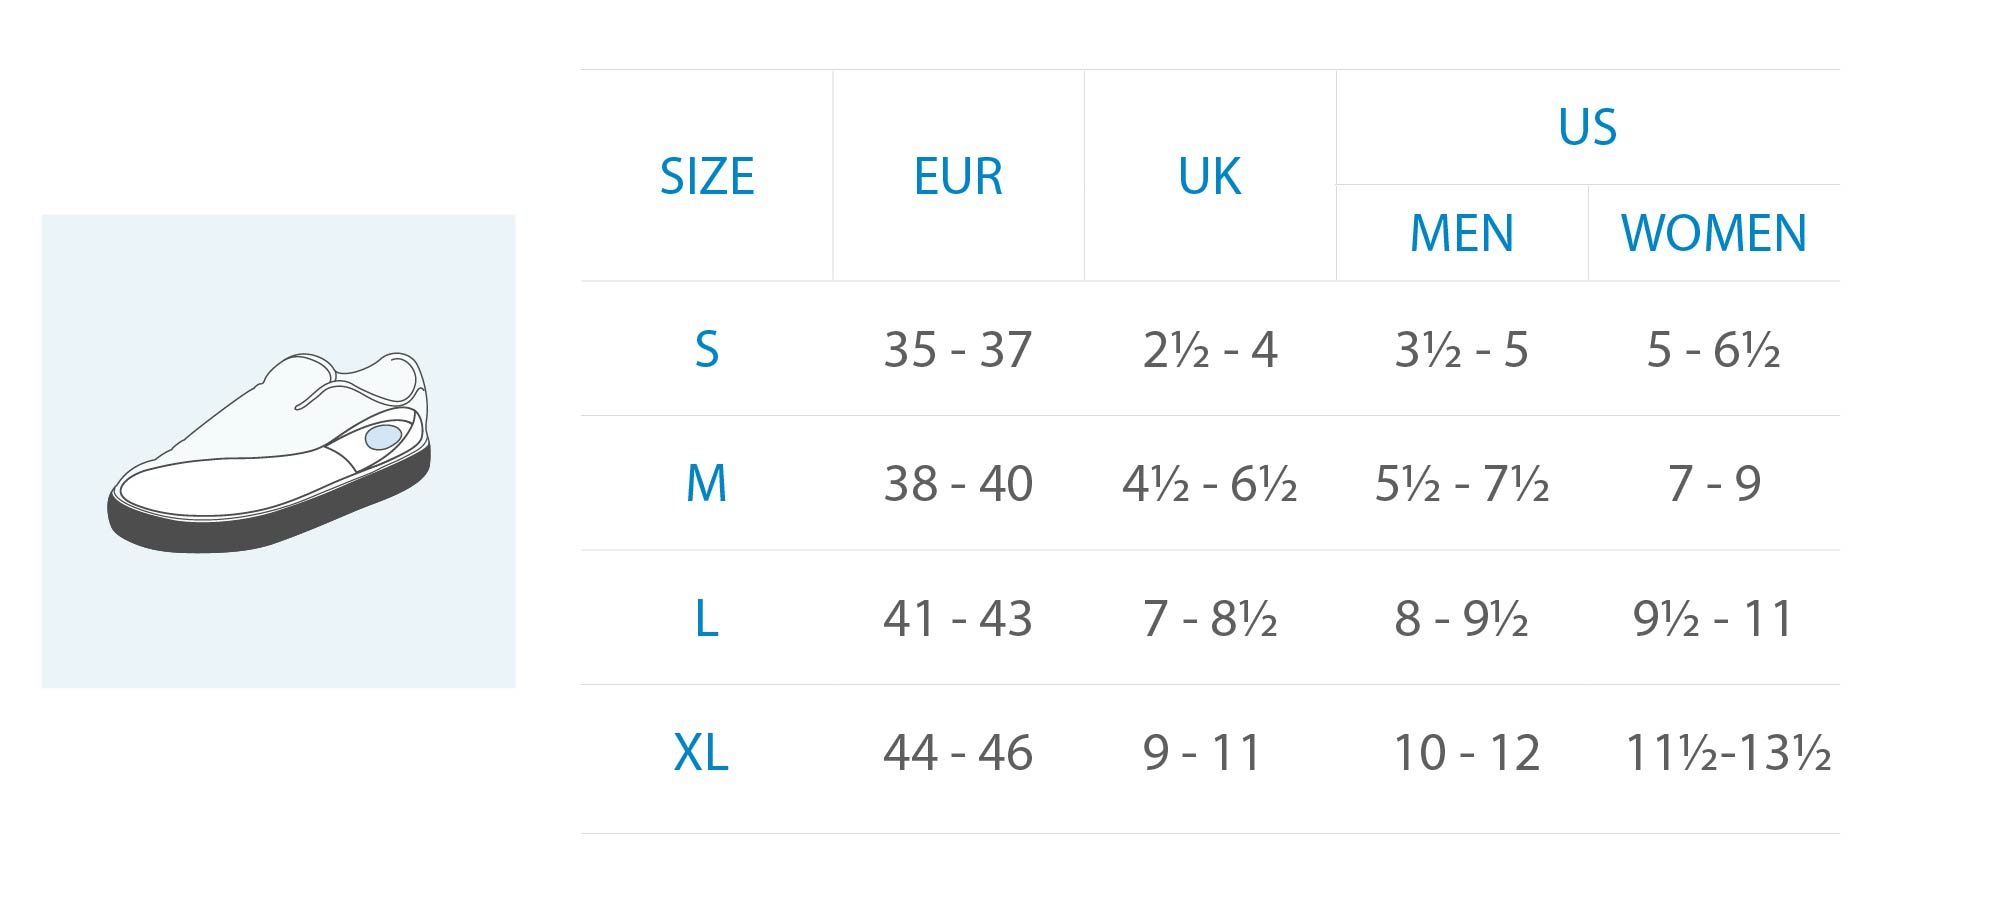
Task: Click the shoe illustration thumbnail
Action: point(278,451)
